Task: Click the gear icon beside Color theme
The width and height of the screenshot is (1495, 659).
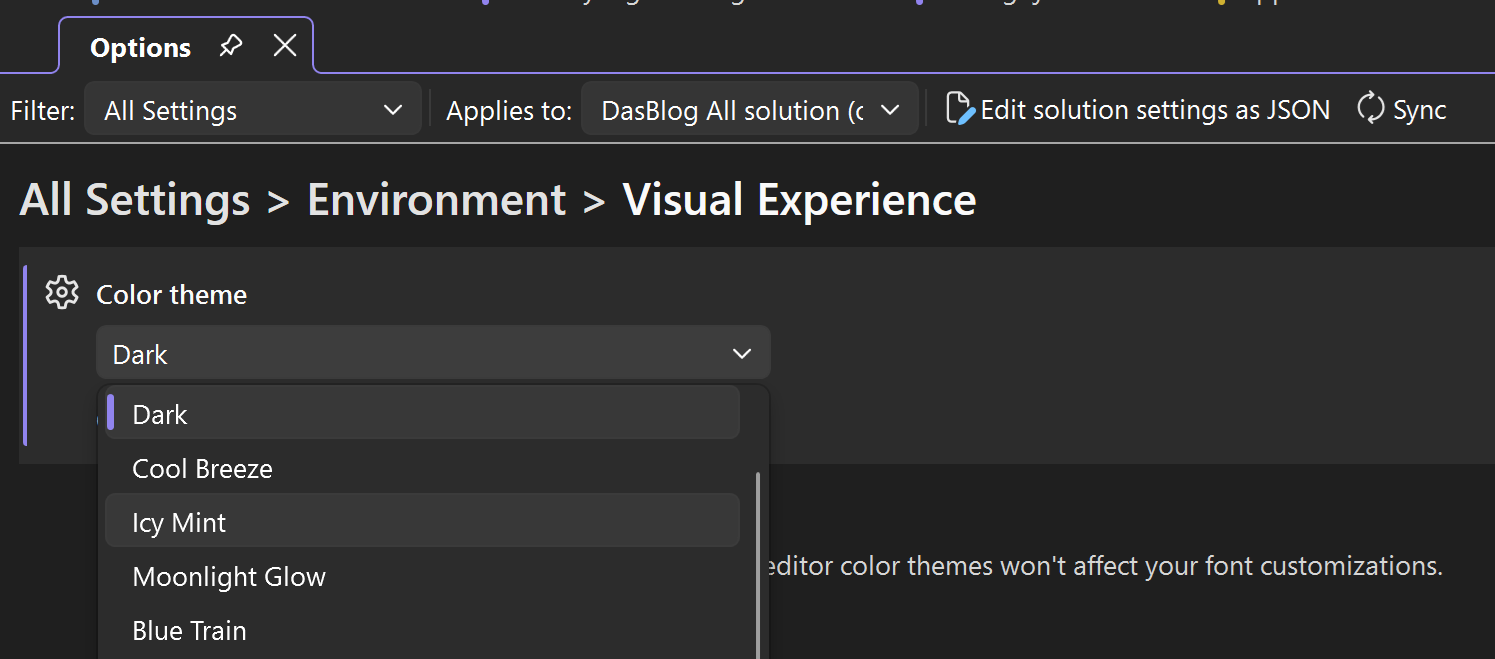Action: 61,292
